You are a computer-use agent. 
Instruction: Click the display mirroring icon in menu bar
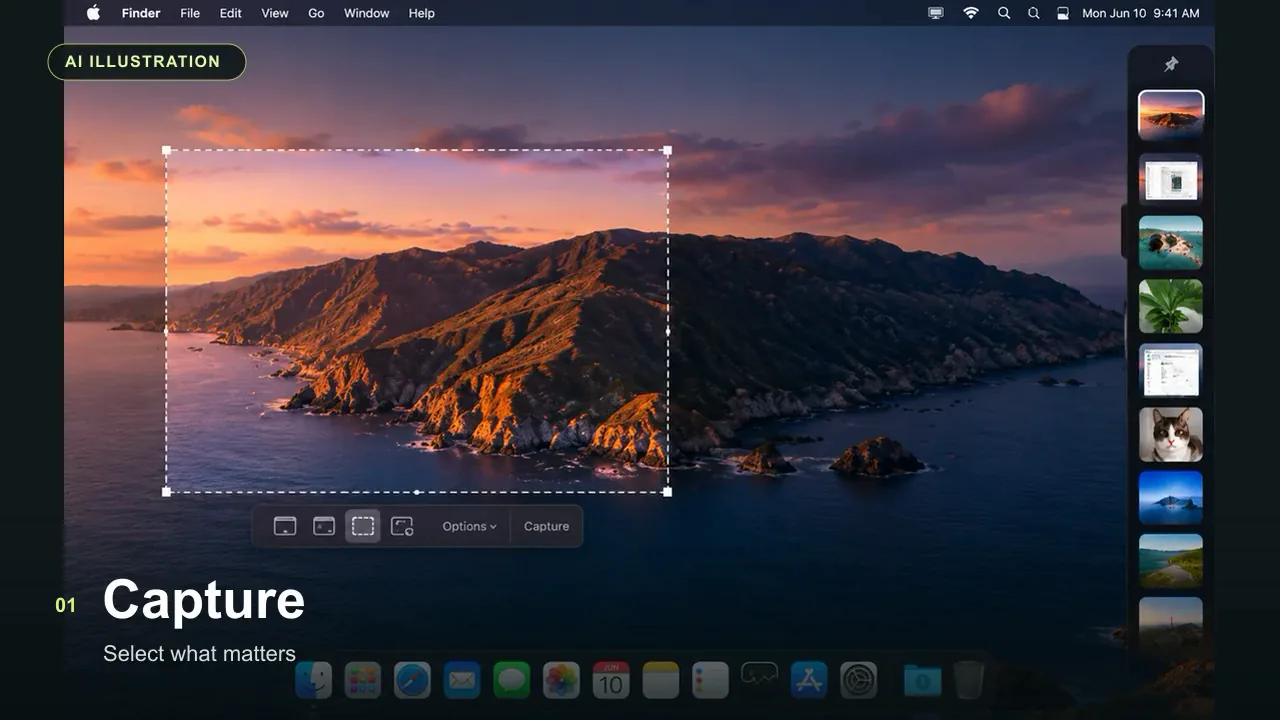tap(936, 13)
